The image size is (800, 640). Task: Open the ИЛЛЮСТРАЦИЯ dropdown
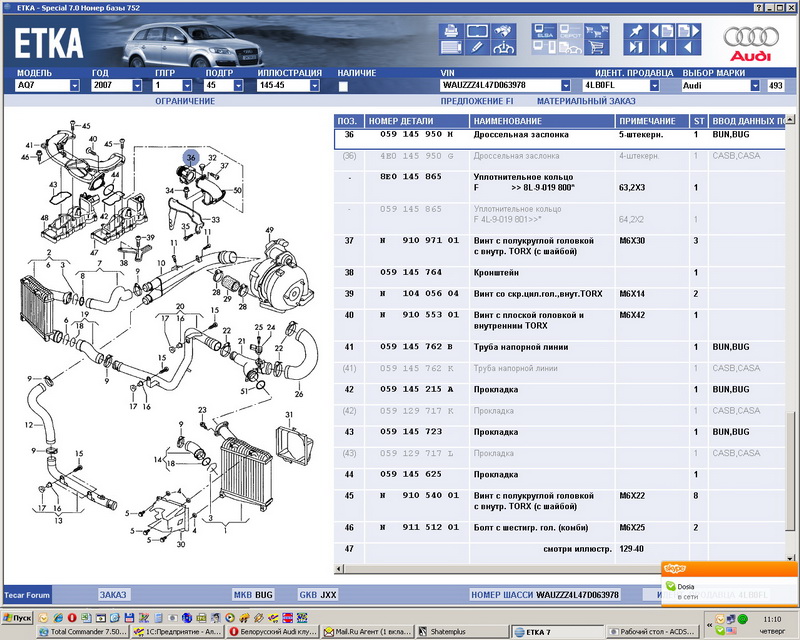pos(314,85)
